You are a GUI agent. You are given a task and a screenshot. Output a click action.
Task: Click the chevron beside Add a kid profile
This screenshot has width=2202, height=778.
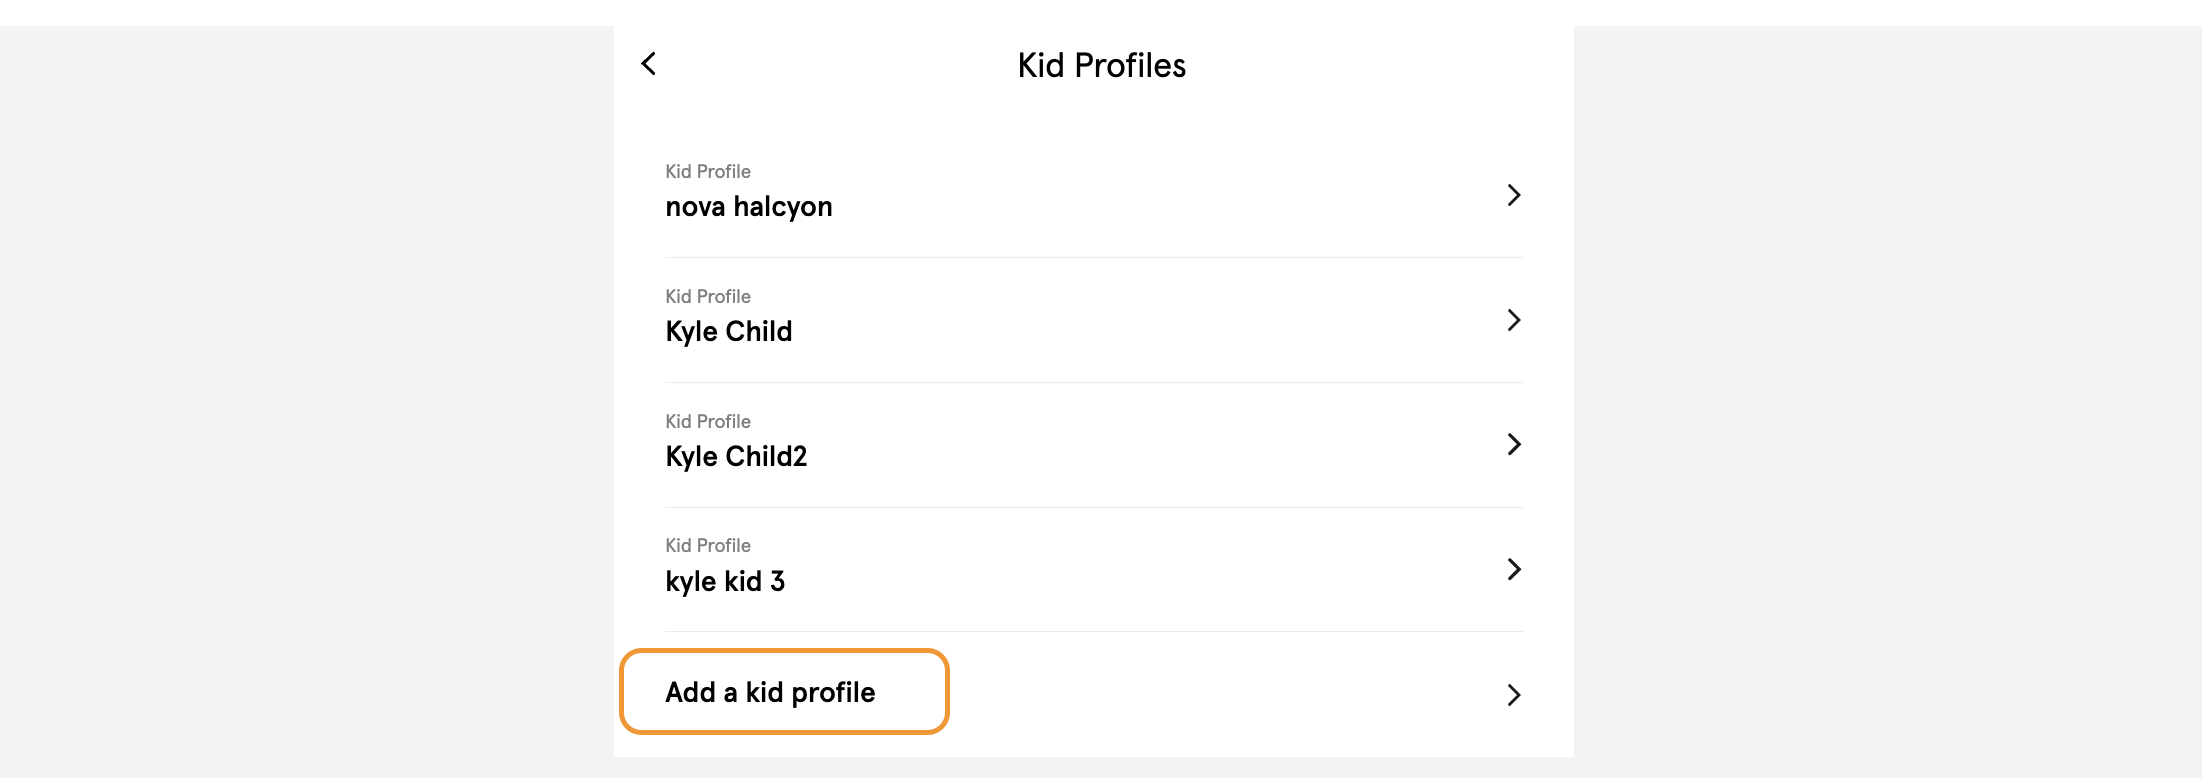(1513, 695)
